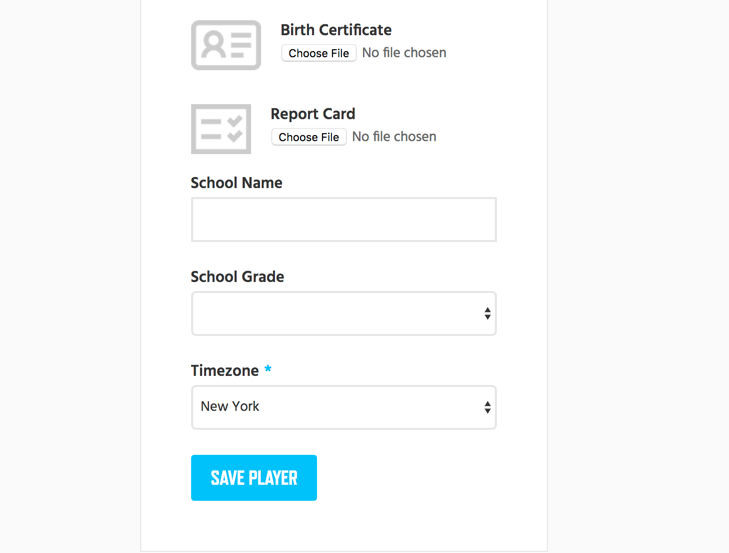Viewport: 729px width, 553px height.
Task: Save the player with the blue button
Action: 254,478
